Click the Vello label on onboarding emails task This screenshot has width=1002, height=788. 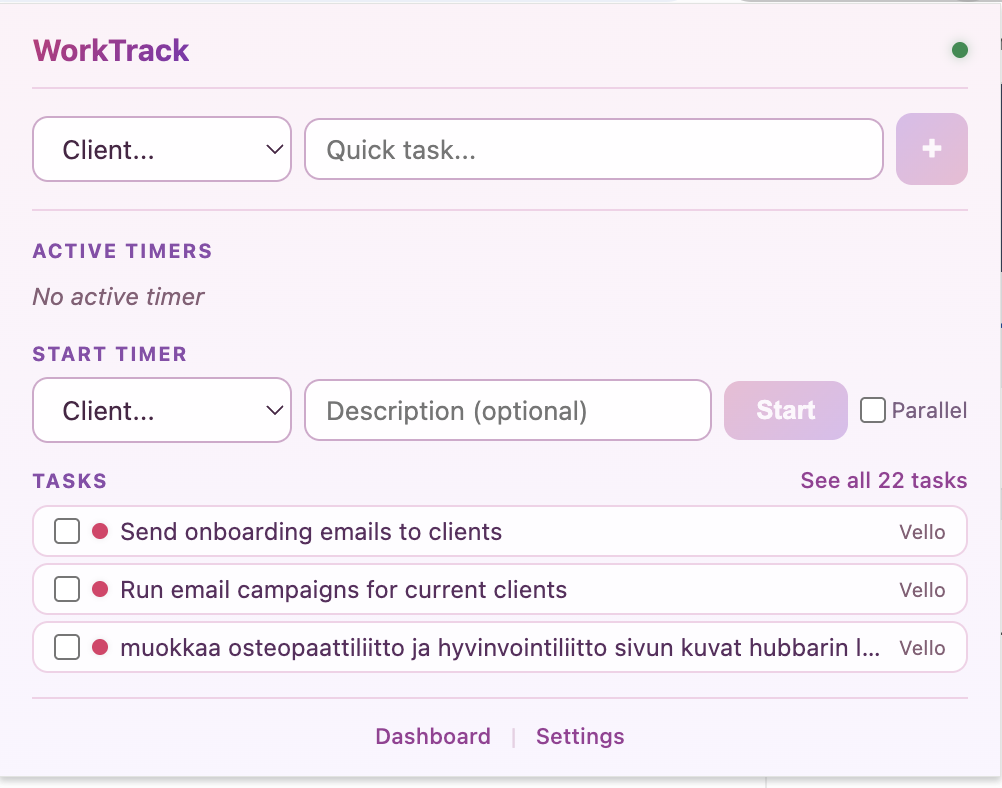coord(921,532)
